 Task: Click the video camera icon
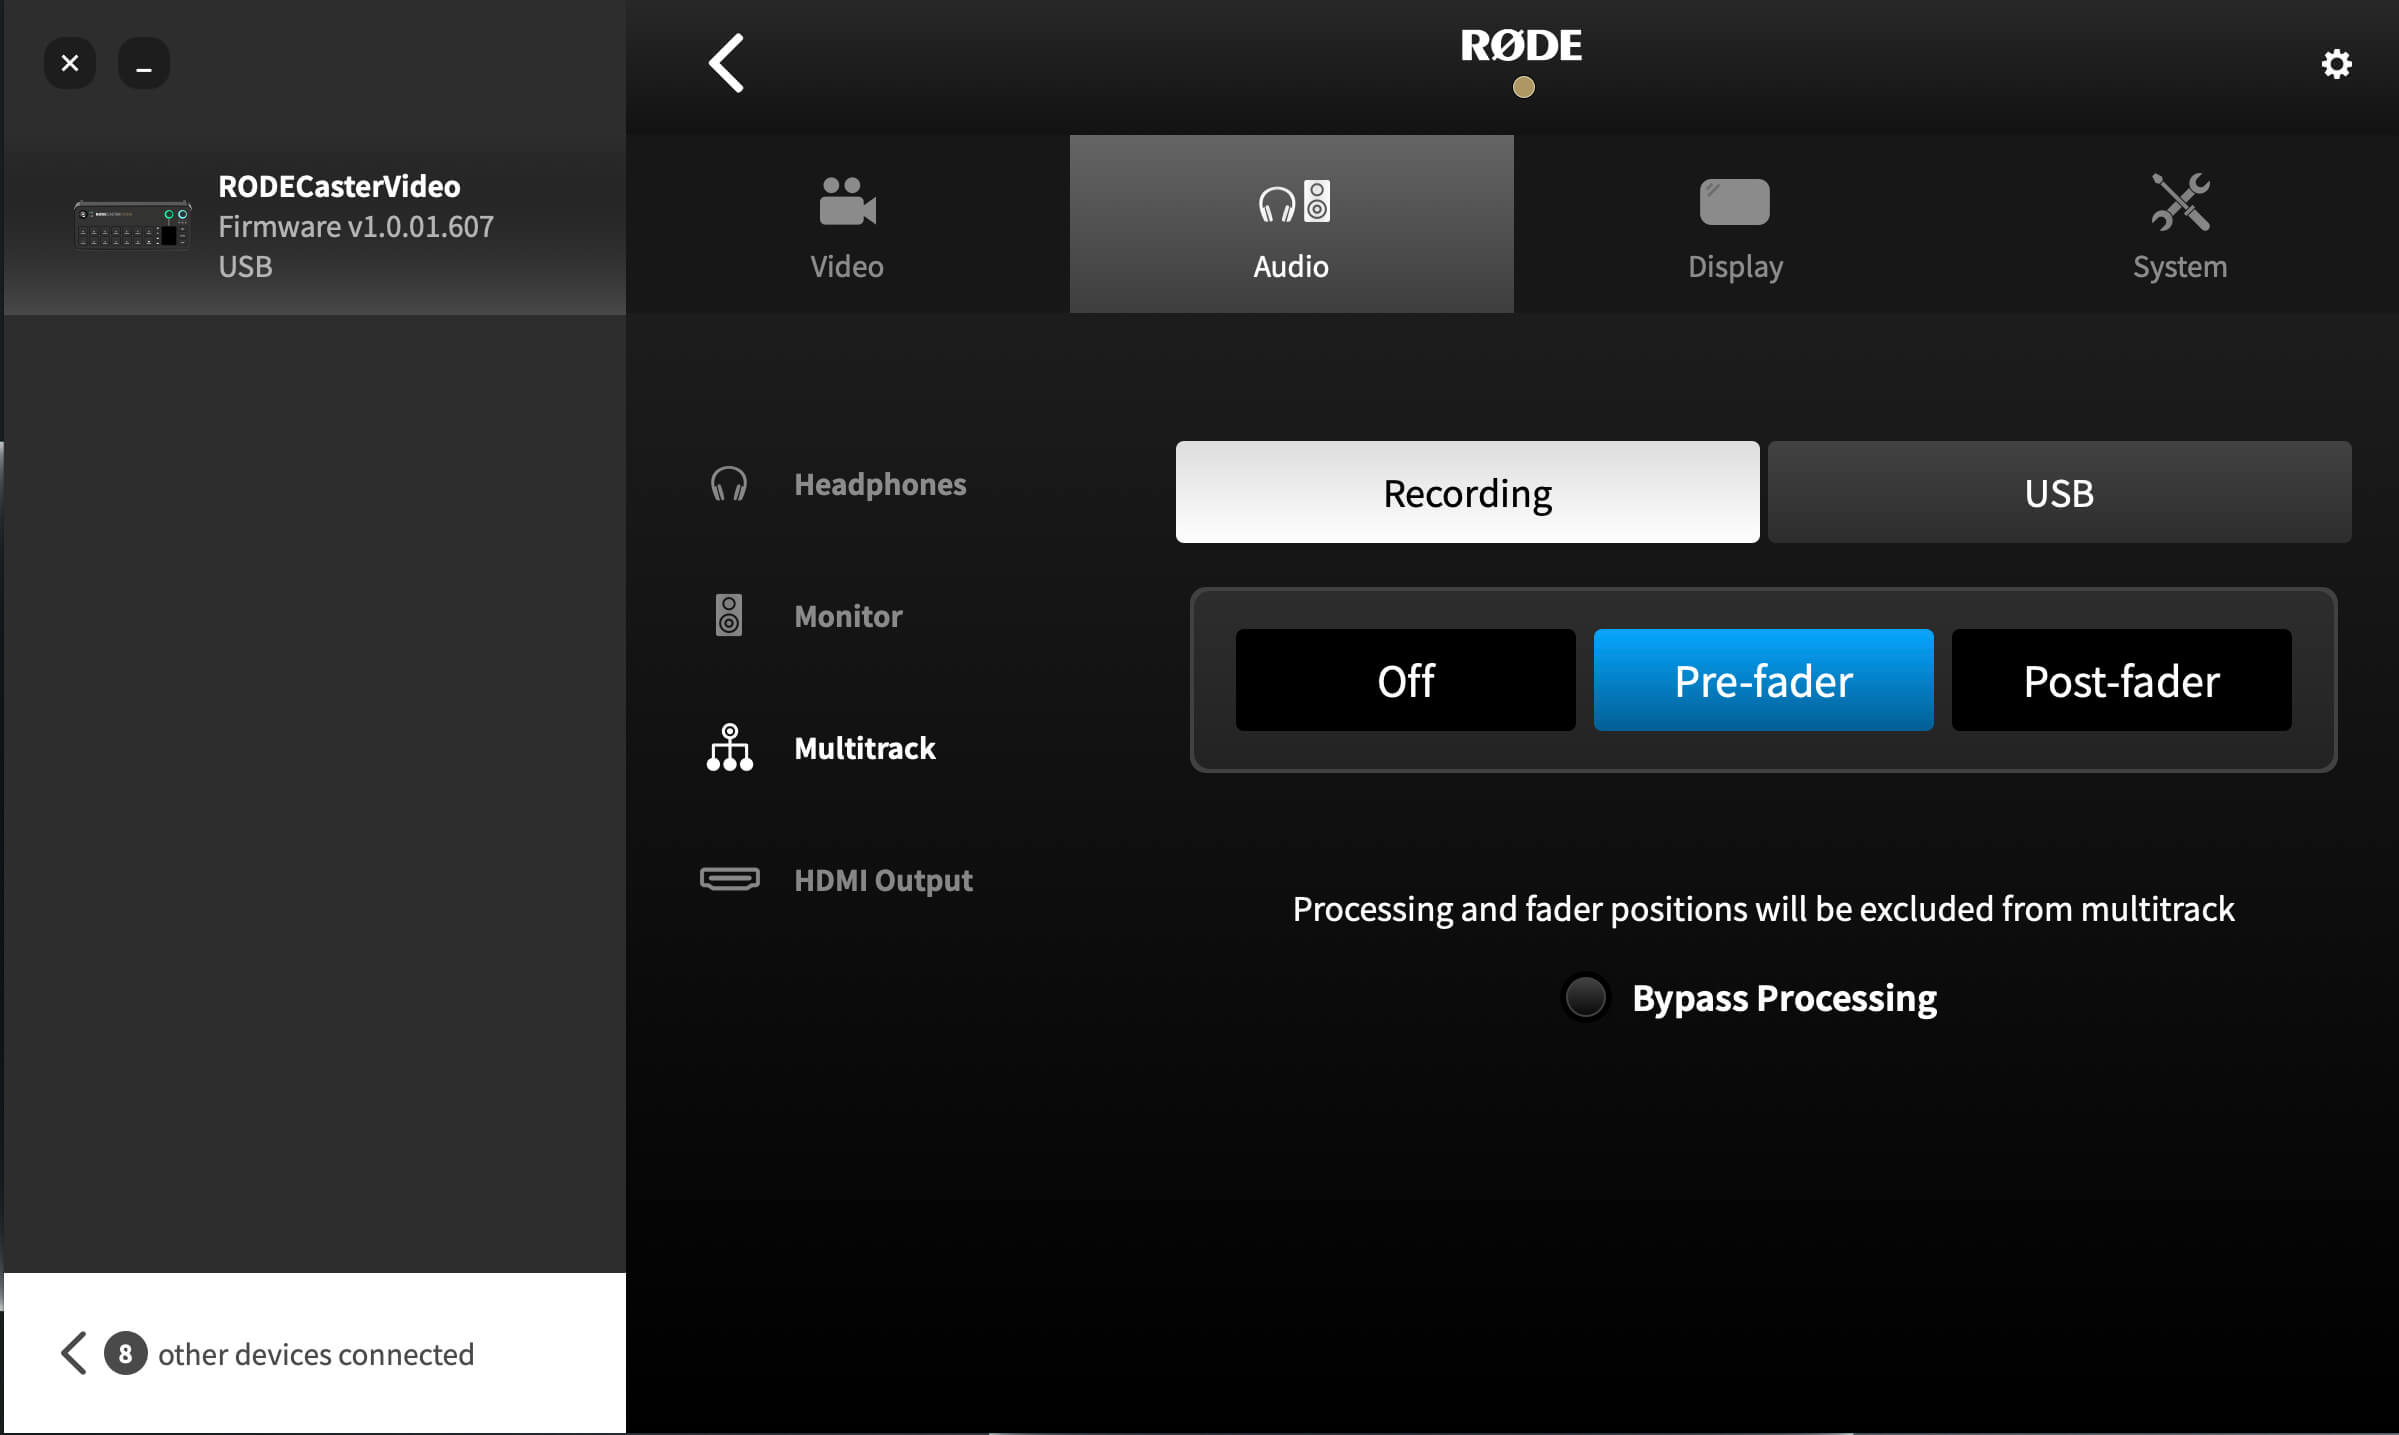847,201
